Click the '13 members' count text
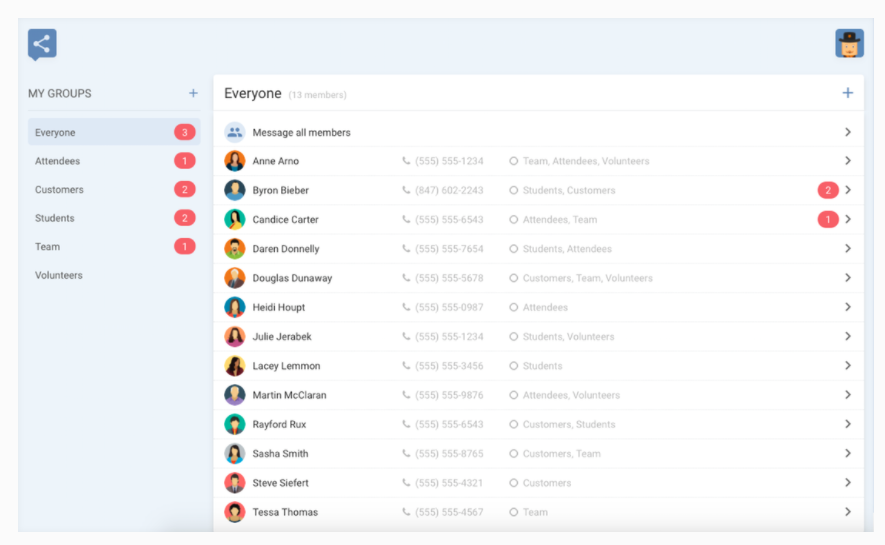 click(x=317, y=95)
